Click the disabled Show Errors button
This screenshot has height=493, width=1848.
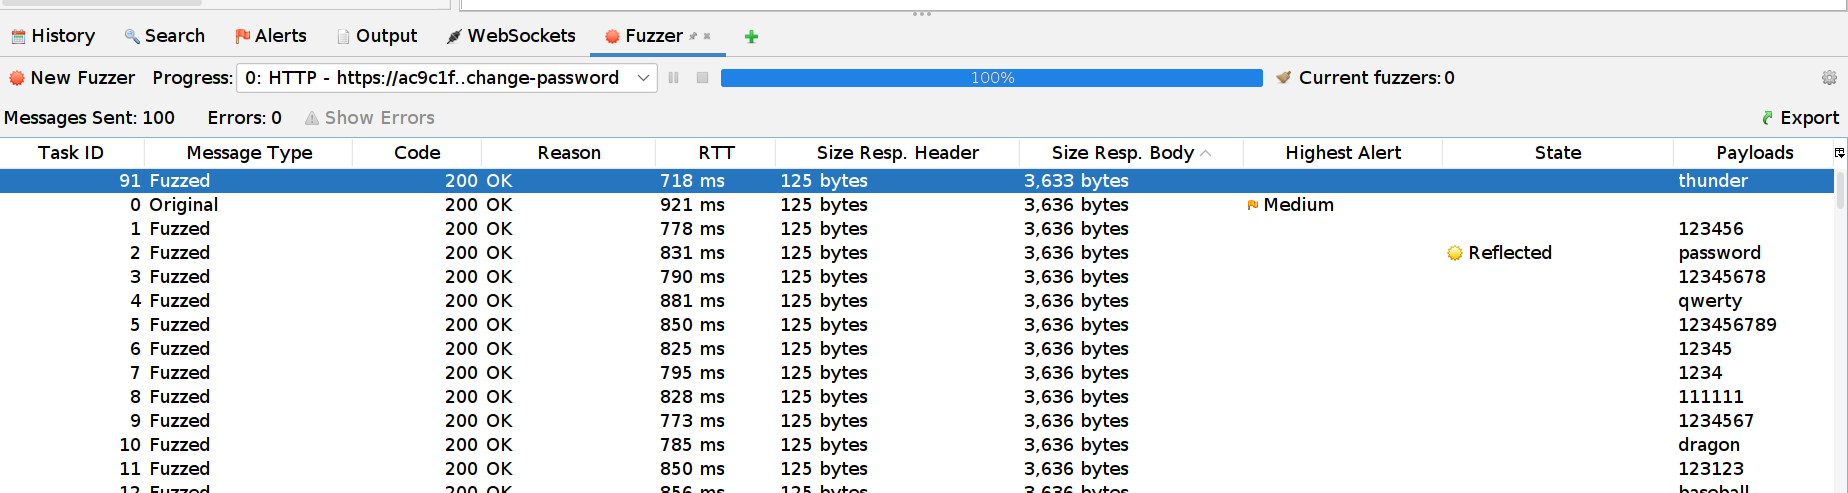pos(370,118)
